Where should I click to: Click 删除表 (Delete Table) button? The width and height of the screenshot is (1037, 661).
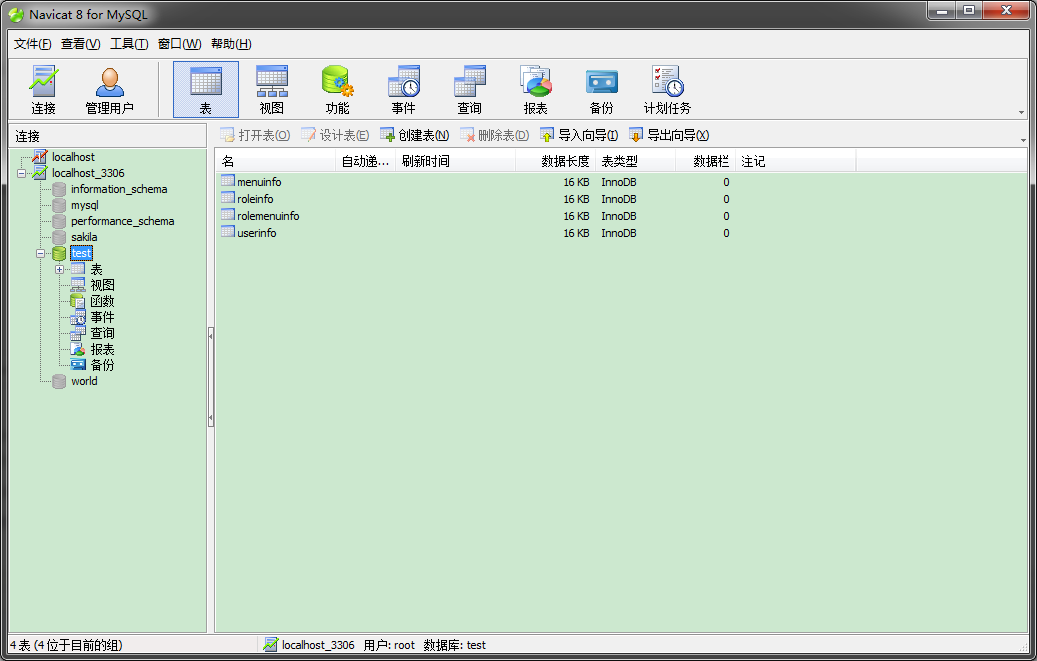coord(495,135)
